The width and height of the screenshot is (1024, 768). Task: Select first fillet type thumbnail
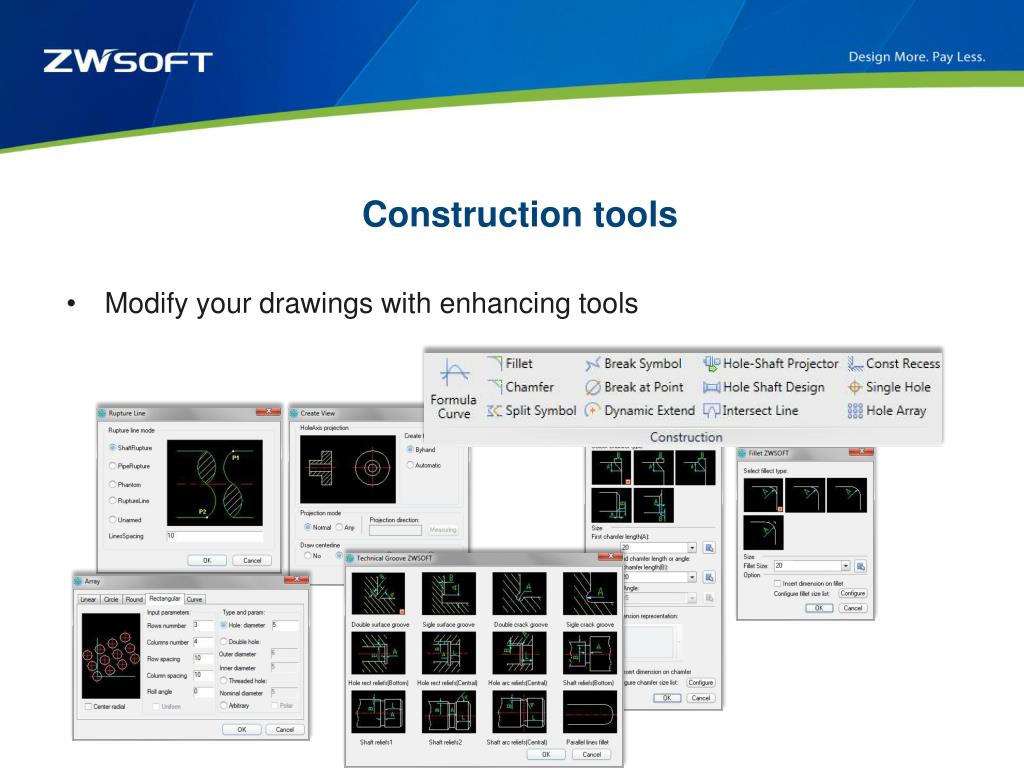(763, 495)
